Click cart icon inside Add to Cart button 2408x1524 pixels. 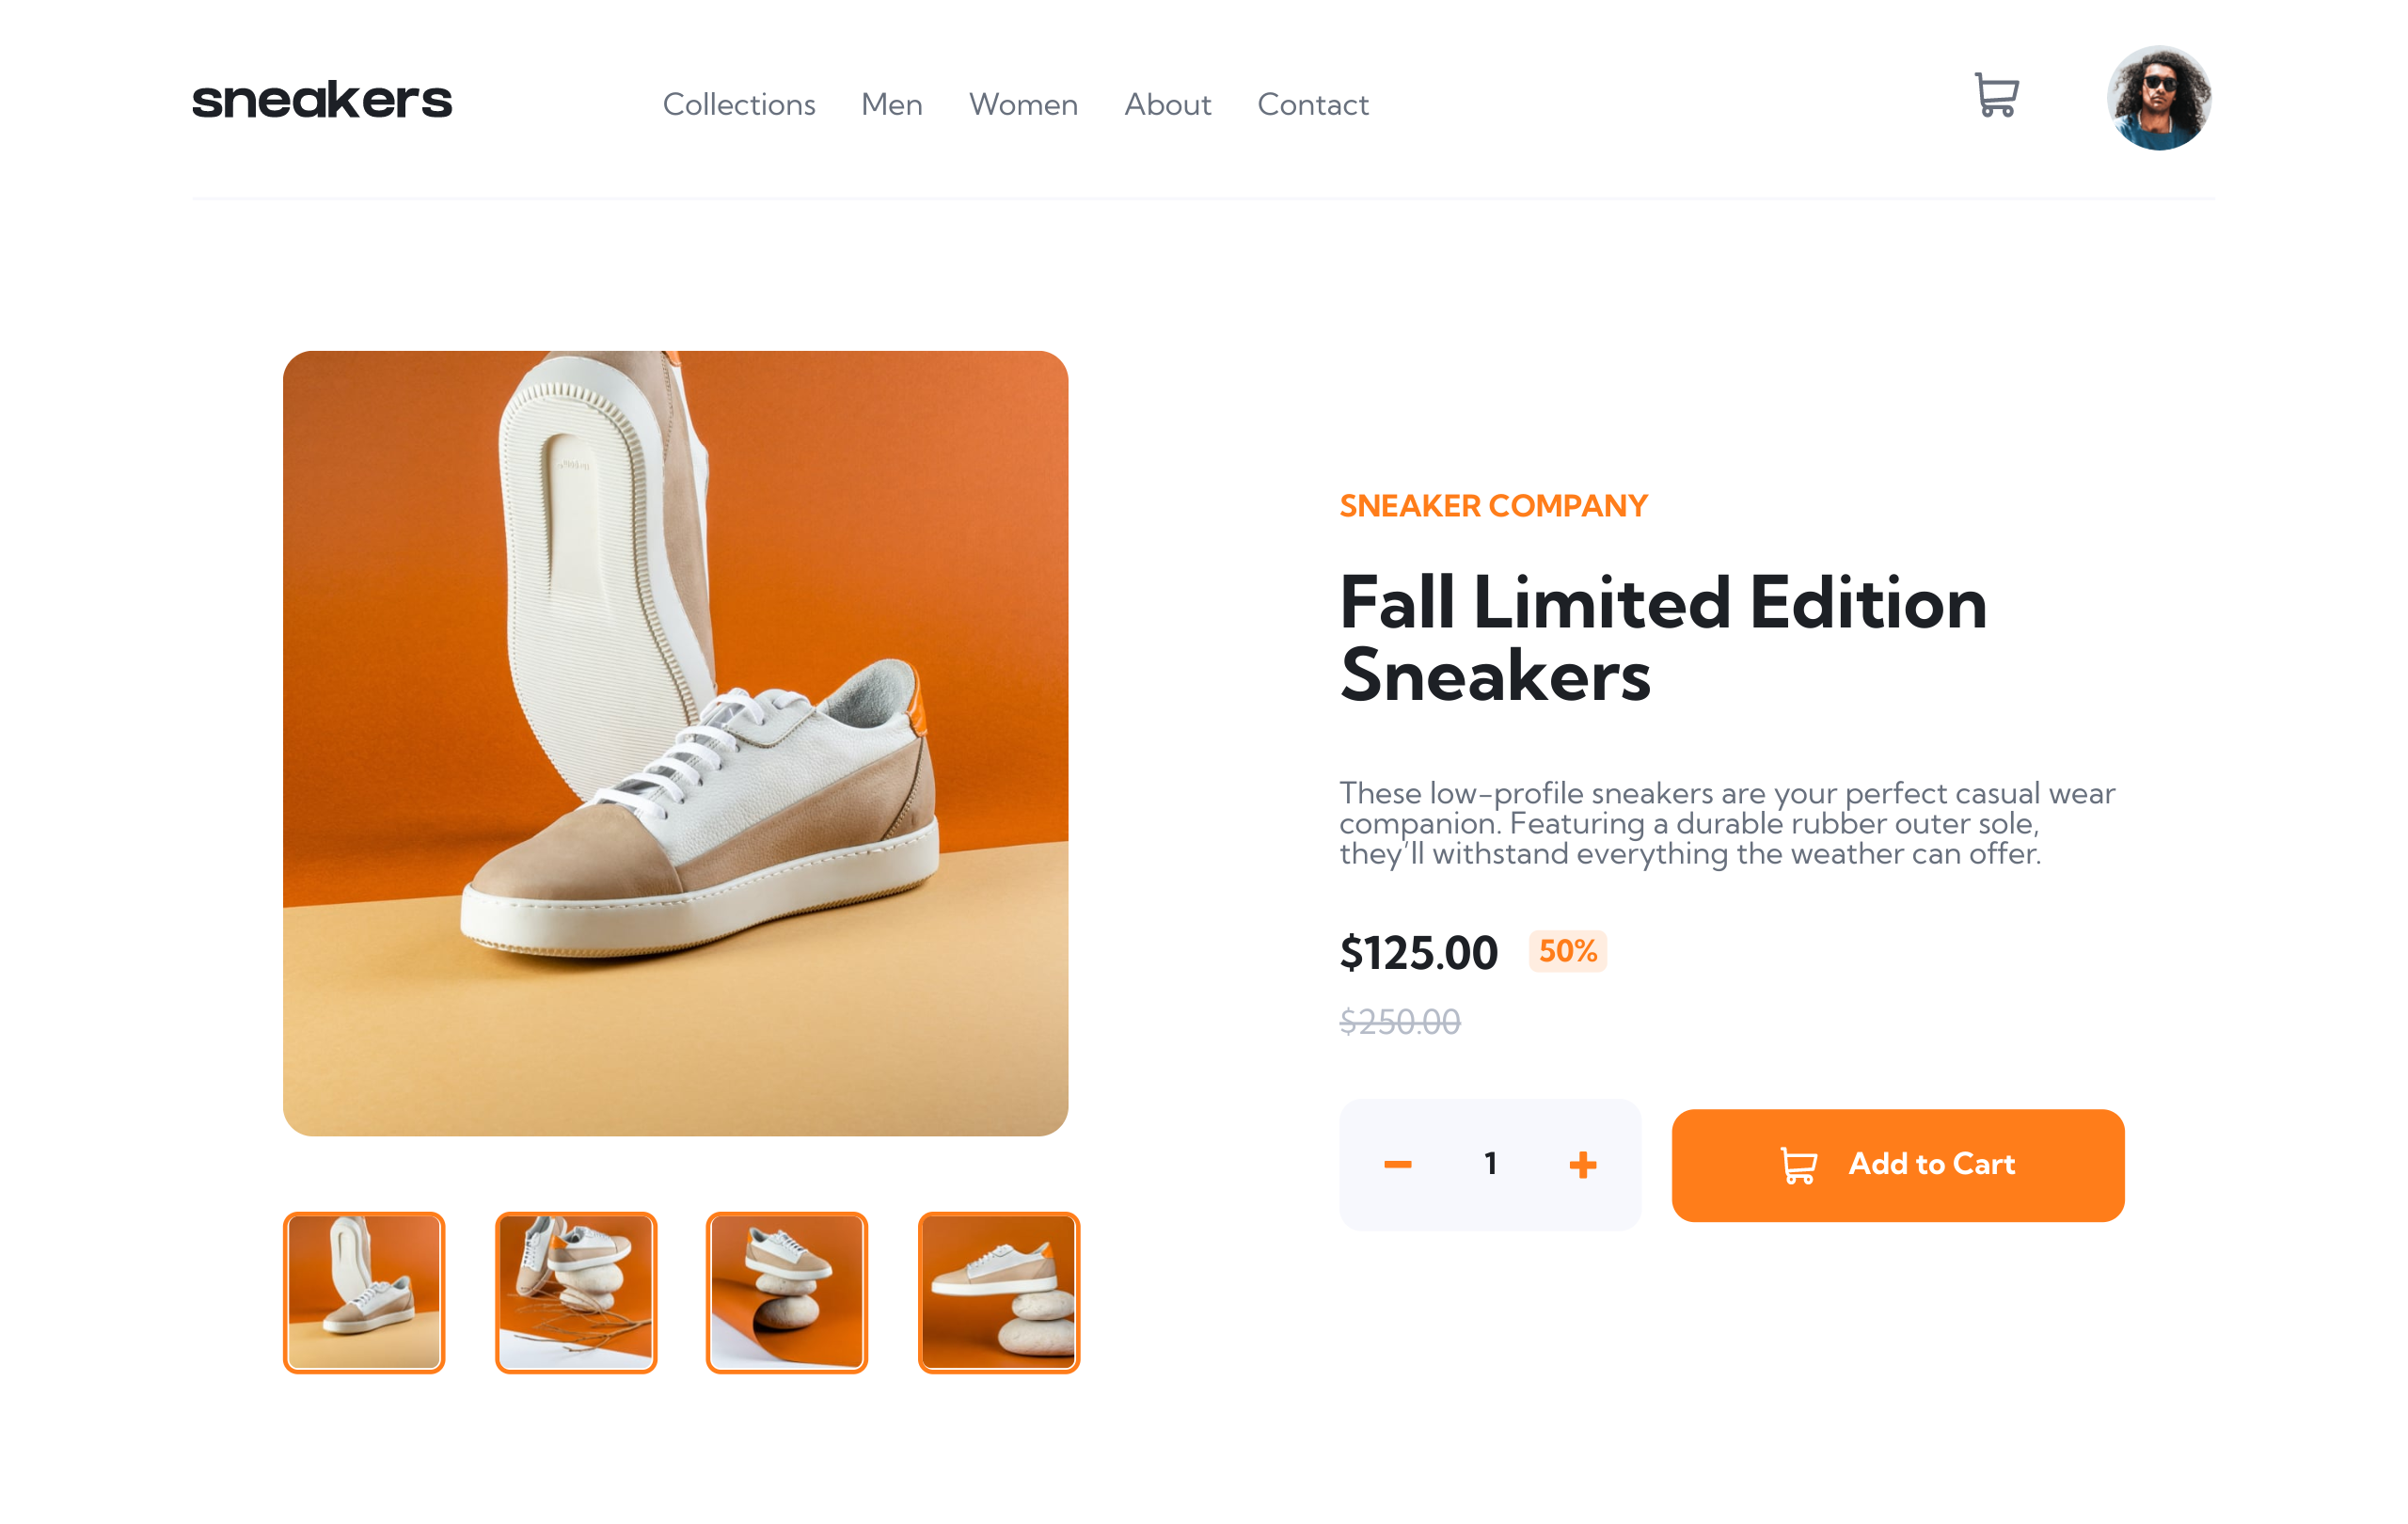tap(1798, 1165)
